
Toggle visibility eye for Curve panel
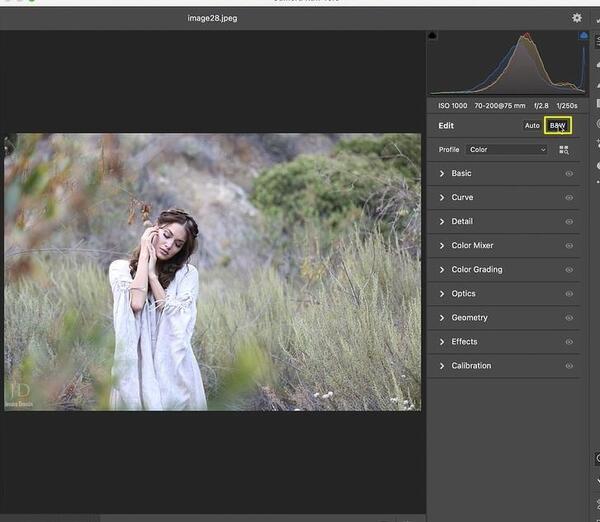(x=569, y=197)
